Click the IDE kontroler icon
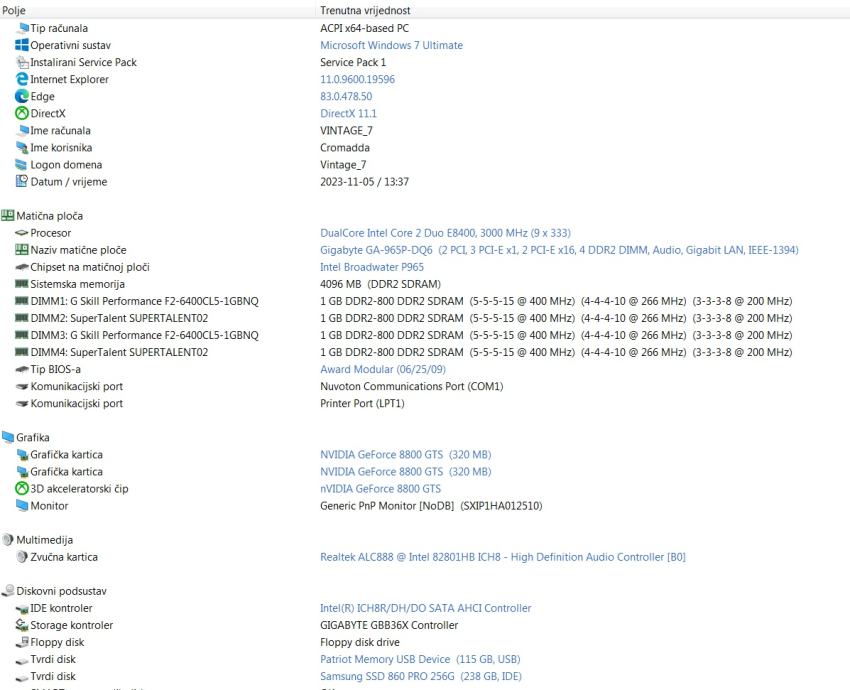Image resolution: width=850 pixels, height=690 pixels. [x=22, y=608]
